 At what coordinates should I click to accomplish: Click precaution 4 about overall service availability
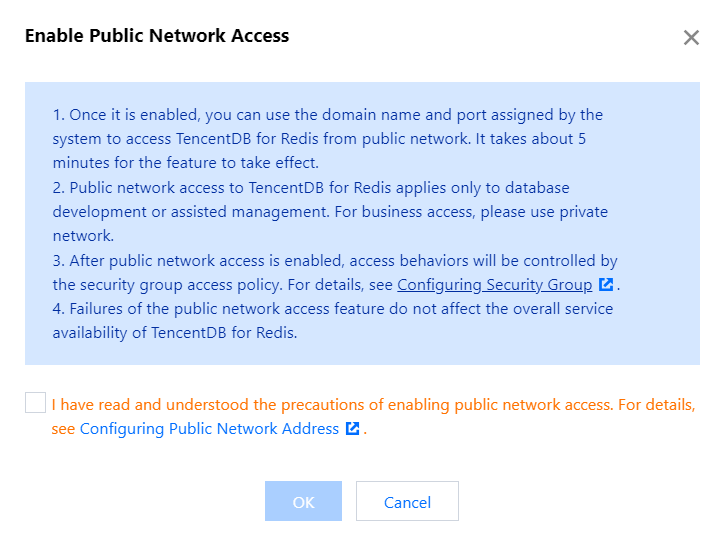coord(333,309)
